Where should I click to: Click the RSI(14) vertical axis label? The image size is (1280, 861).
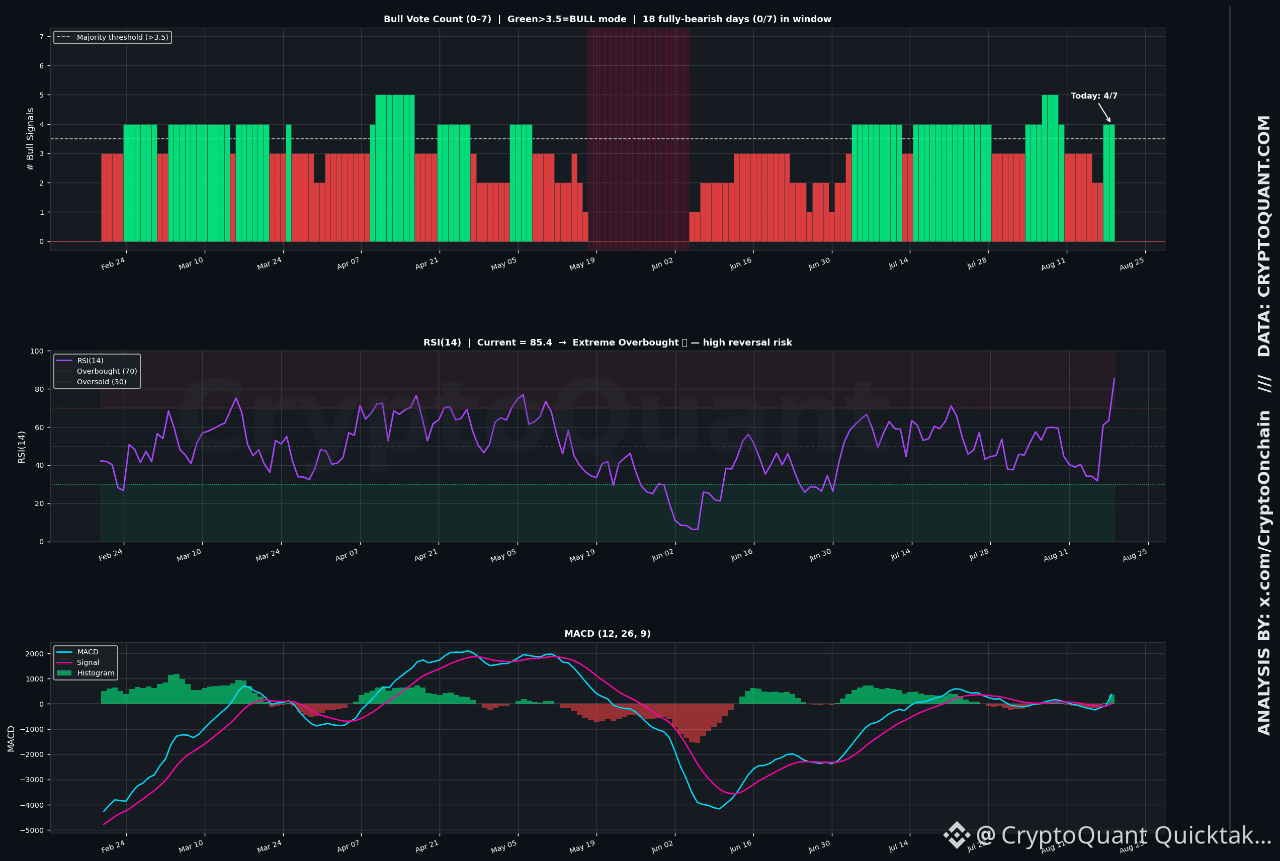[x=21, y=446]
